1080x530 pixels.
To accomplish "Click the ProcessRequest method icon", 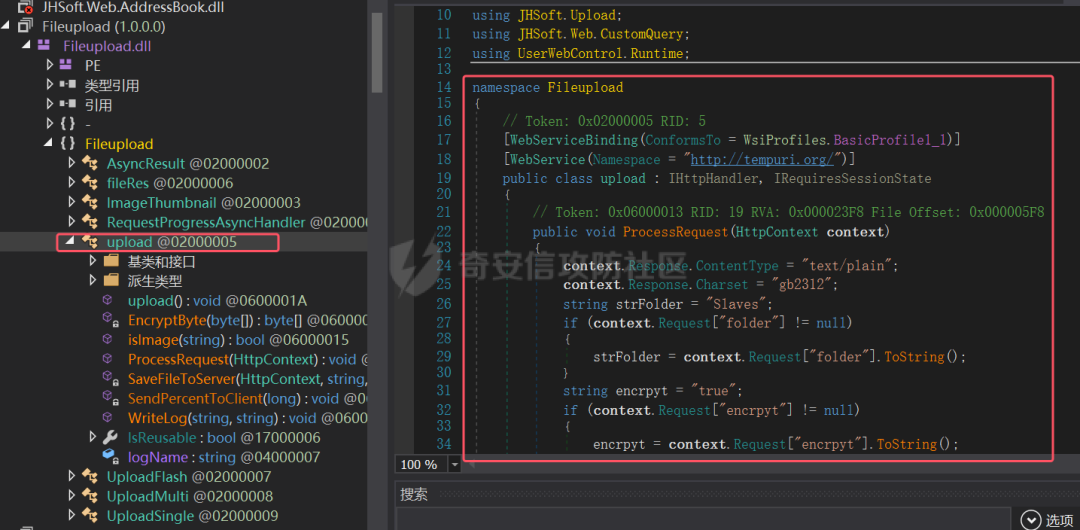I will click(107, 359).
